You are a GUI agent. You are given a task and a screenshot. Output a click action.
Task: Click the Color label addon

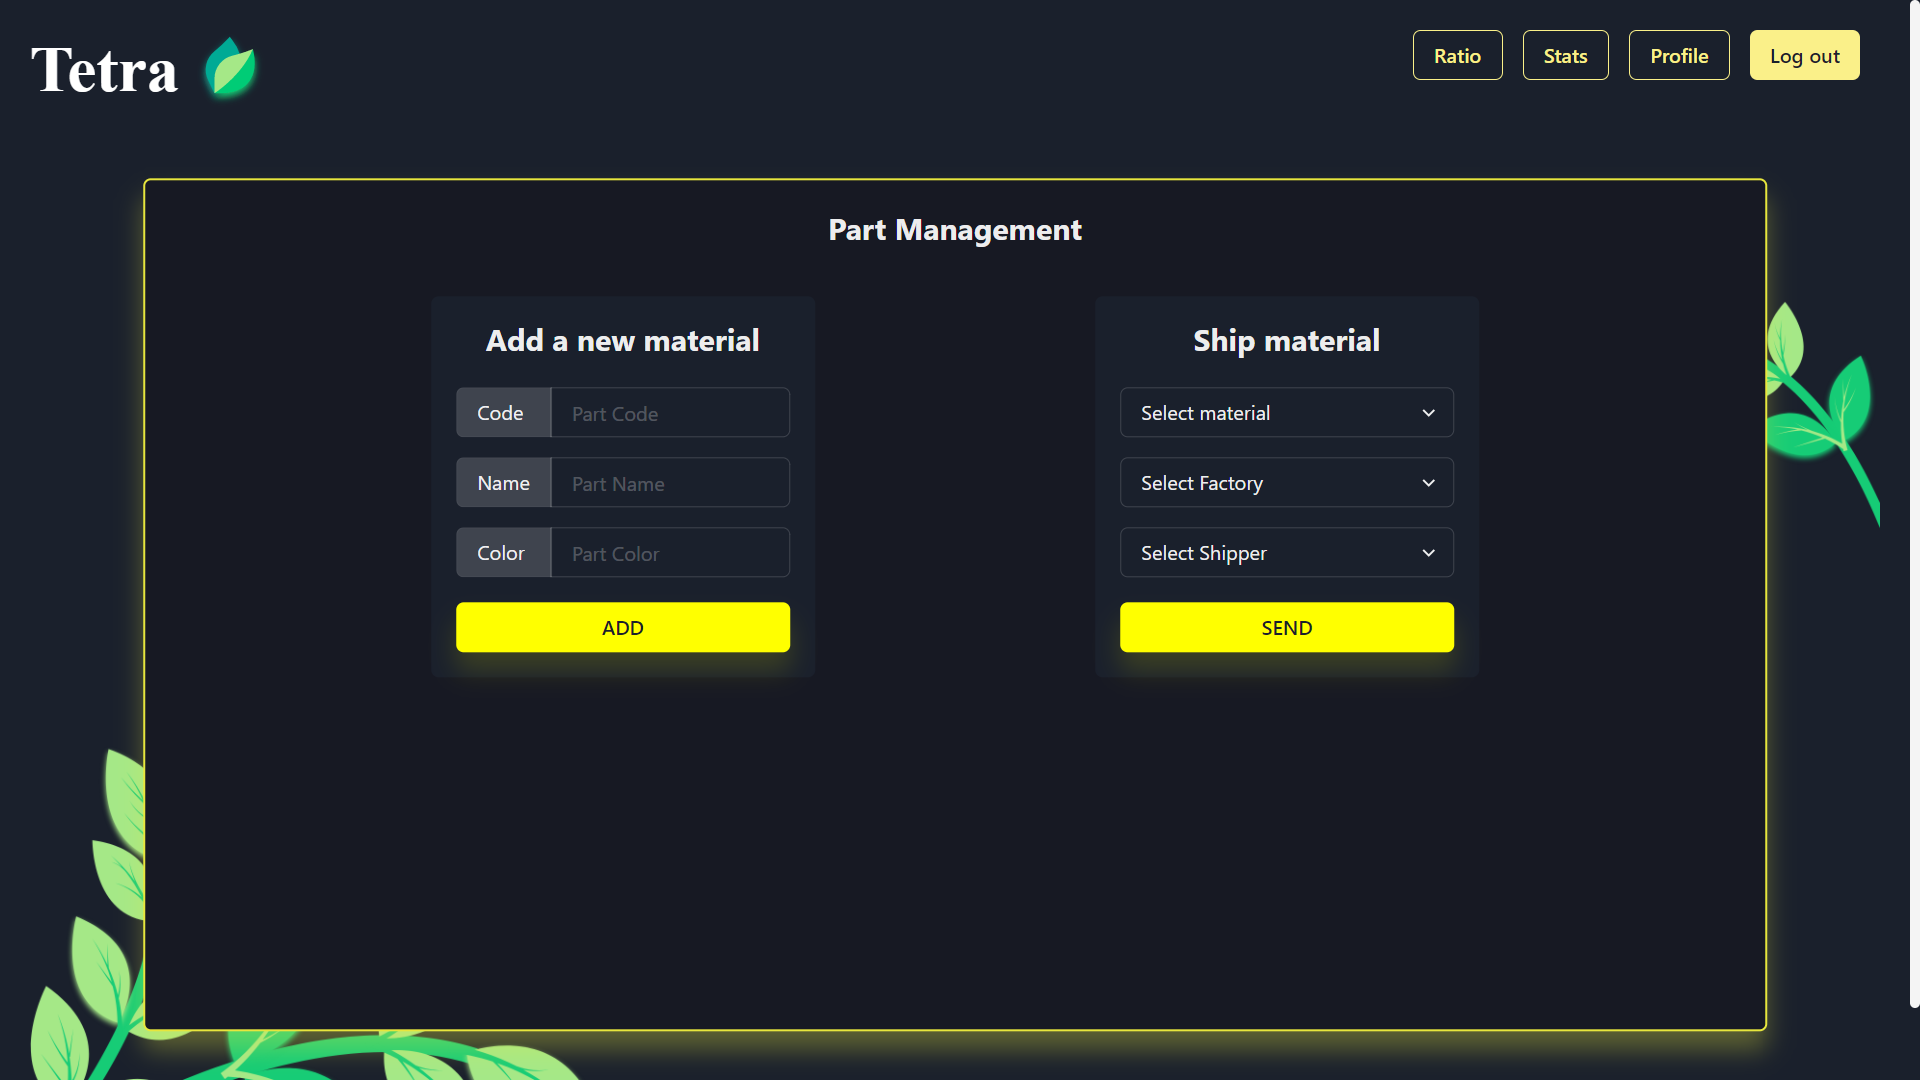click(x=503, y=553)
